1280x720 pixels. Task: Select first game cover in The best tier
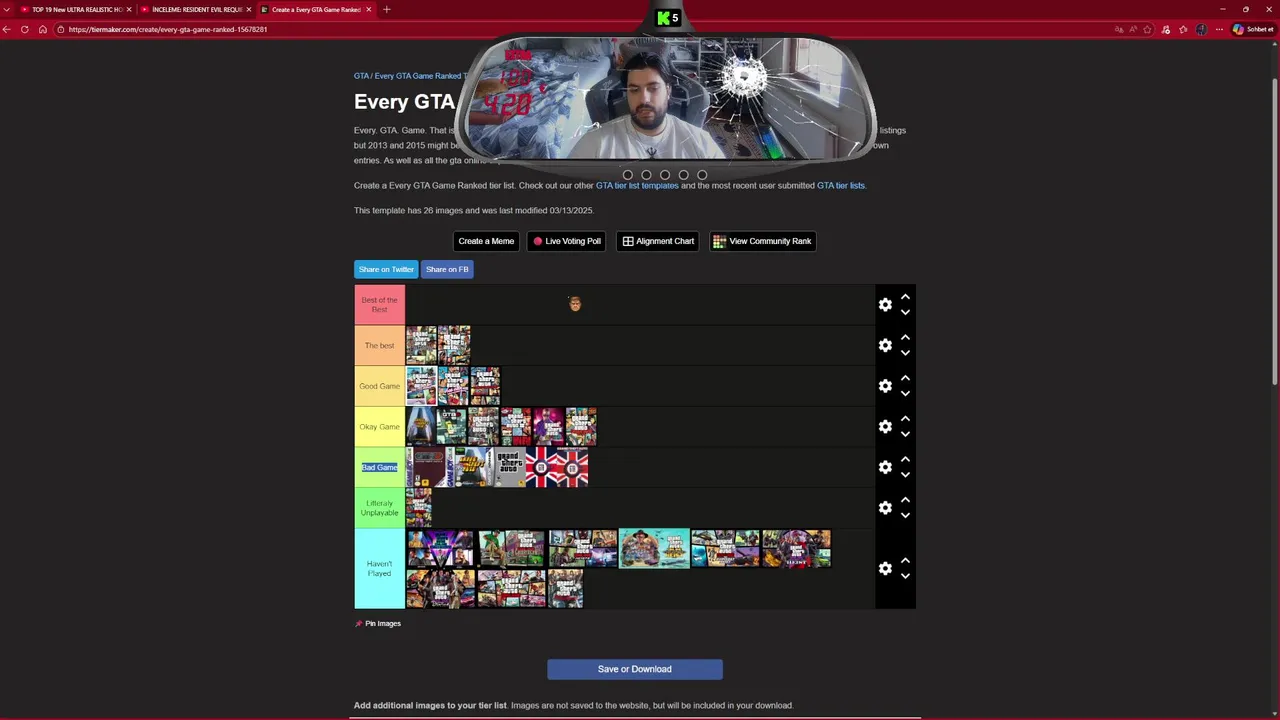coord(421,345)
